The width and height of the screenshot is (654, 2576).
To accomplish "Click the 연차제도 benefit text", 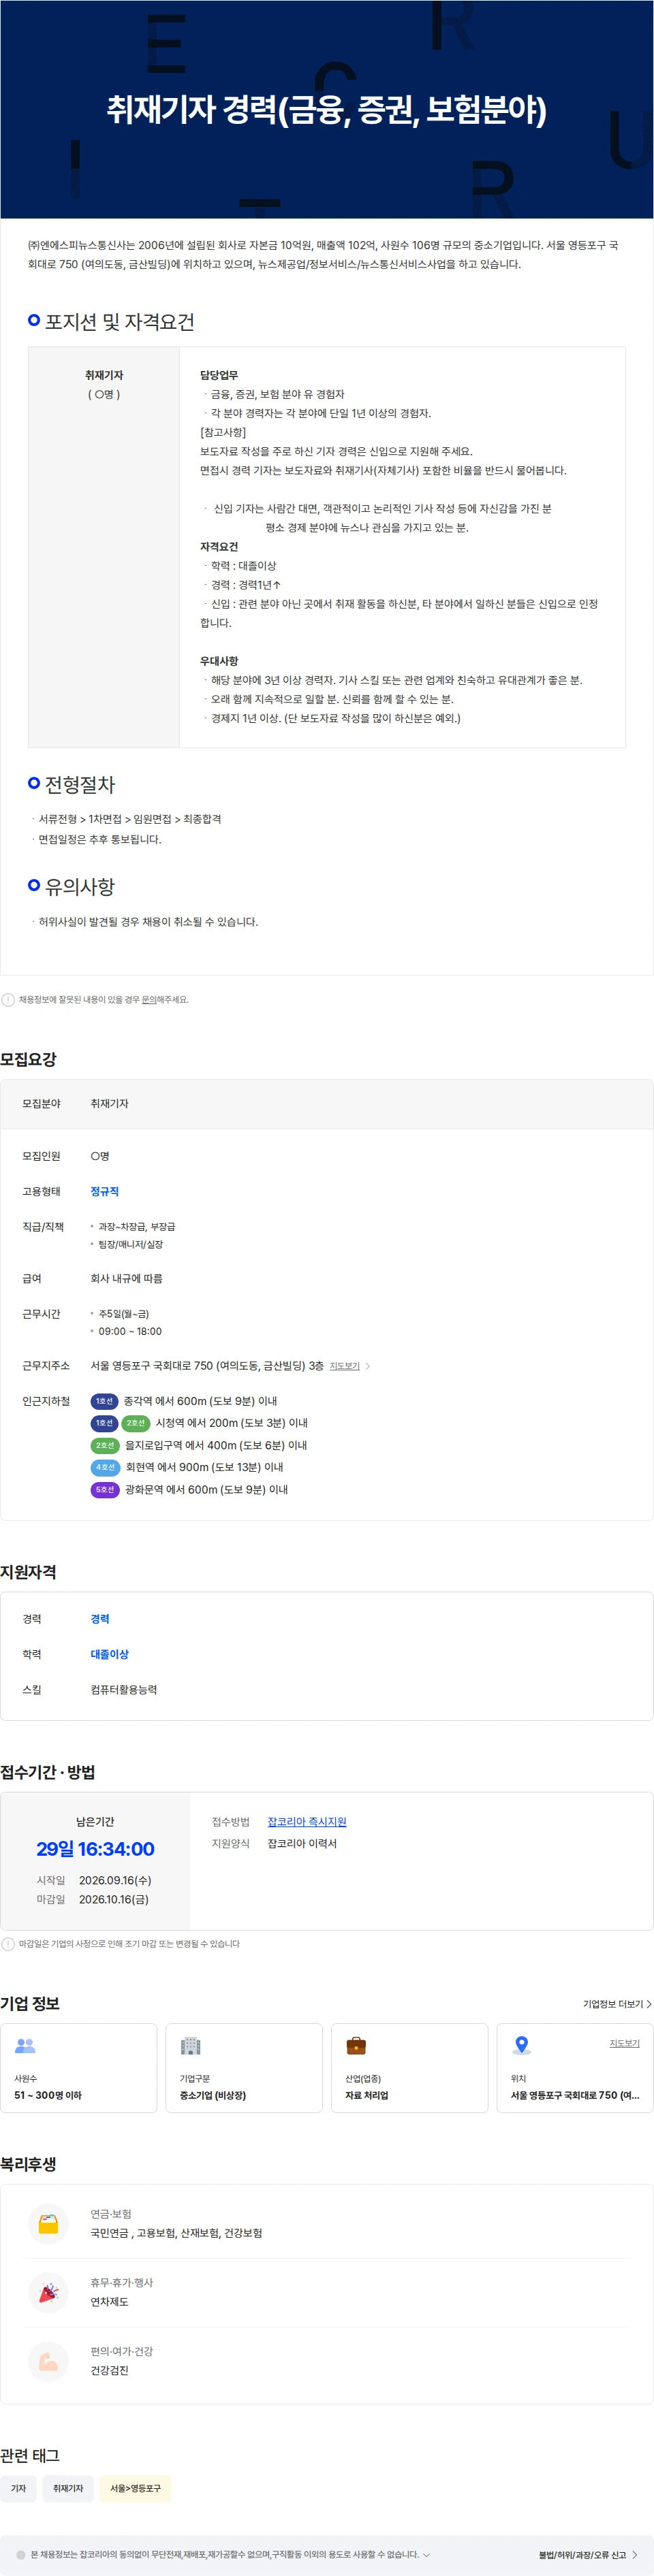I will pos(109,2301).
